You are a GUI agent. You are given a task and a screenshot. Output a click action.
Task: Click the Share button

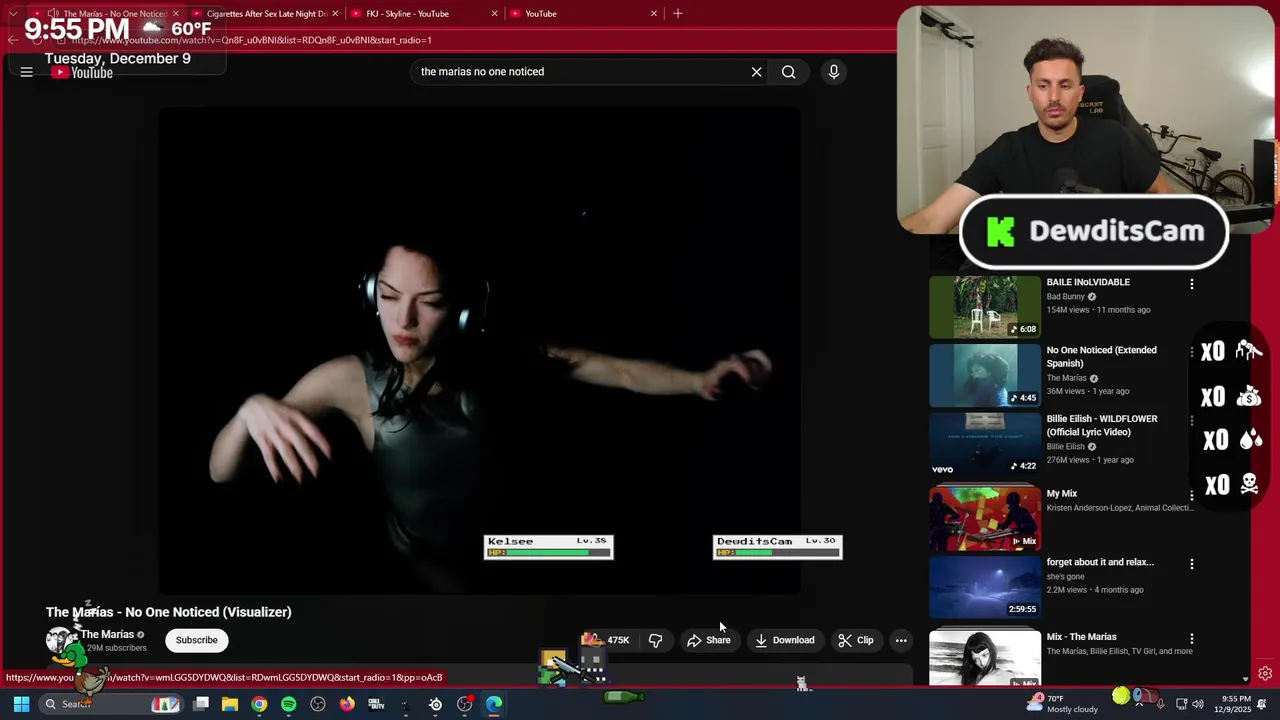pyautogui.click(x=708, y=640)
